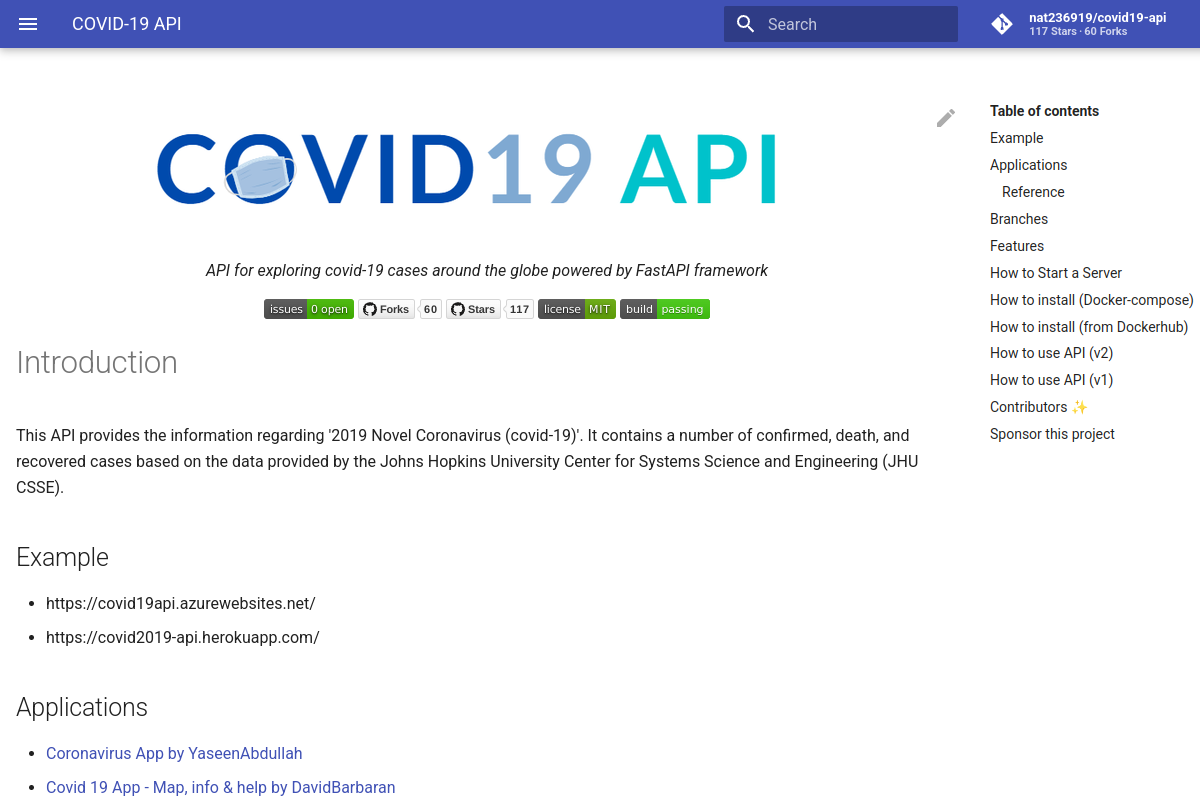Click the GitHub icon on Forks badge
Viewport: 1200px width, 800px height.
369,309
